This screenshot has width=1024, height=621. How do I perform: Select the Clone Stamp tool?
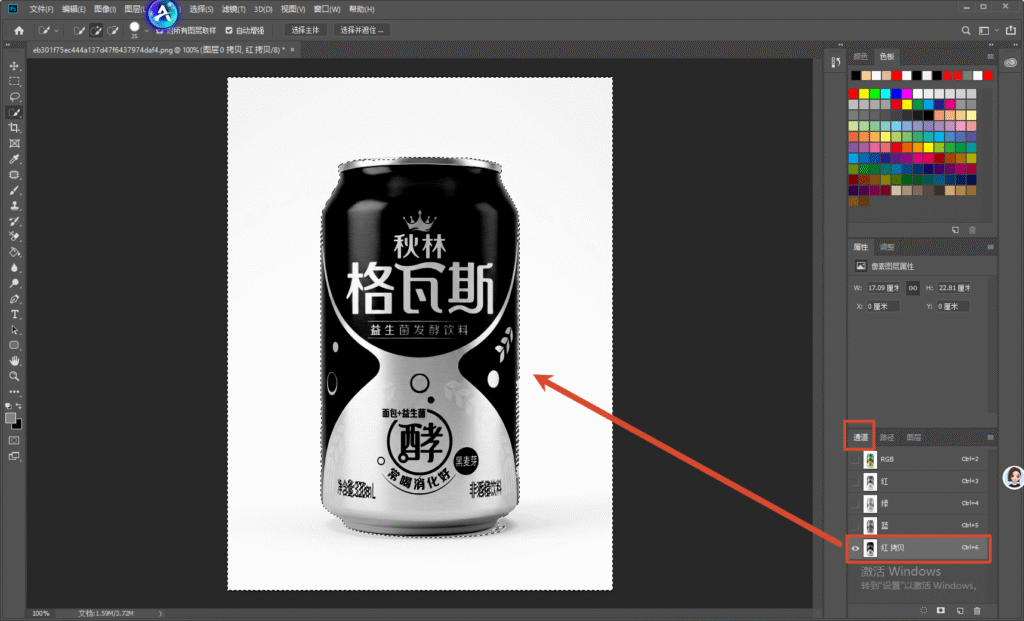[14, 206]
